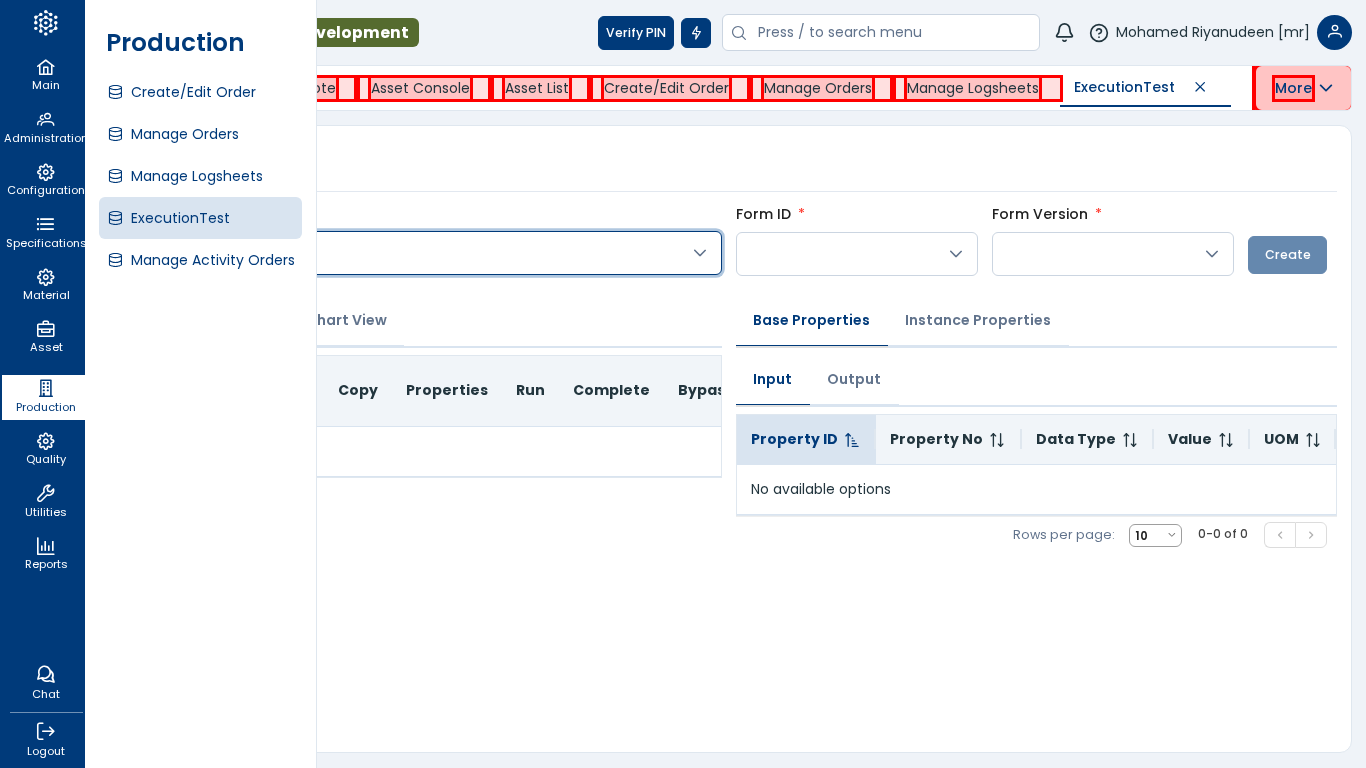
Task: Click the notifications bell icon
Action: click(1064, 33)
